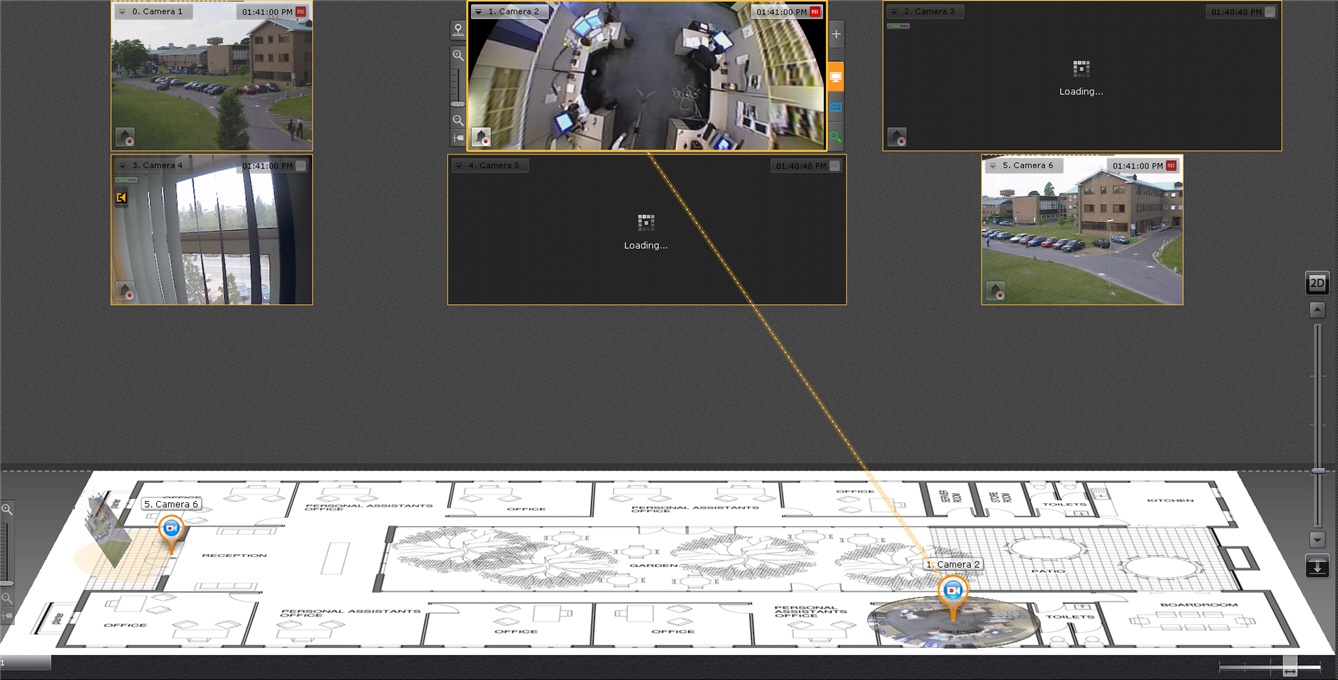The height and width of the screenshot is (680, 1338).
Task: Open the '5. Camera 6' camera dropdown
Action: click(x=993, y=166)
